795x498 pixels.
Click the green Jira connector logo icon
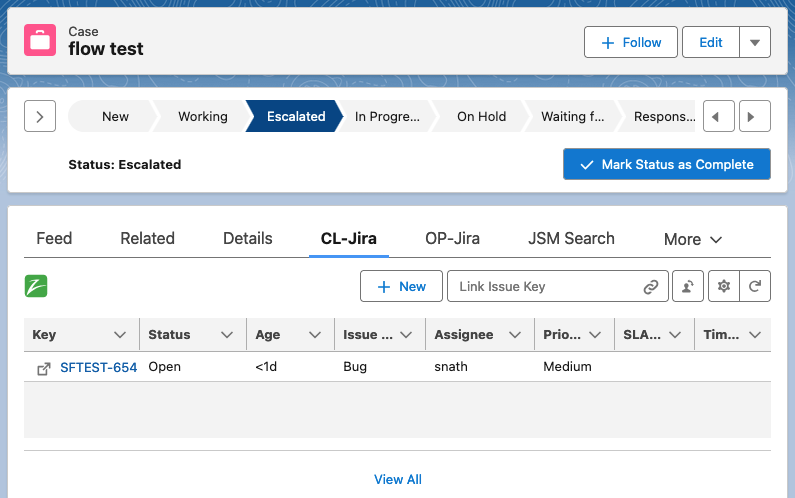click(36, 286)
